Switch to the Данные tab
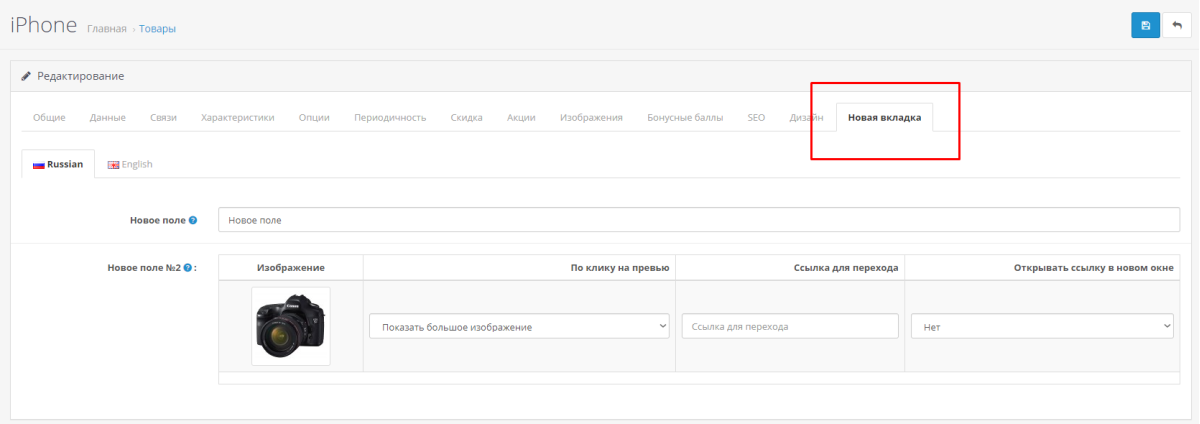Image resolution: width=1200 pixels, height=424 pixels. 107,118
